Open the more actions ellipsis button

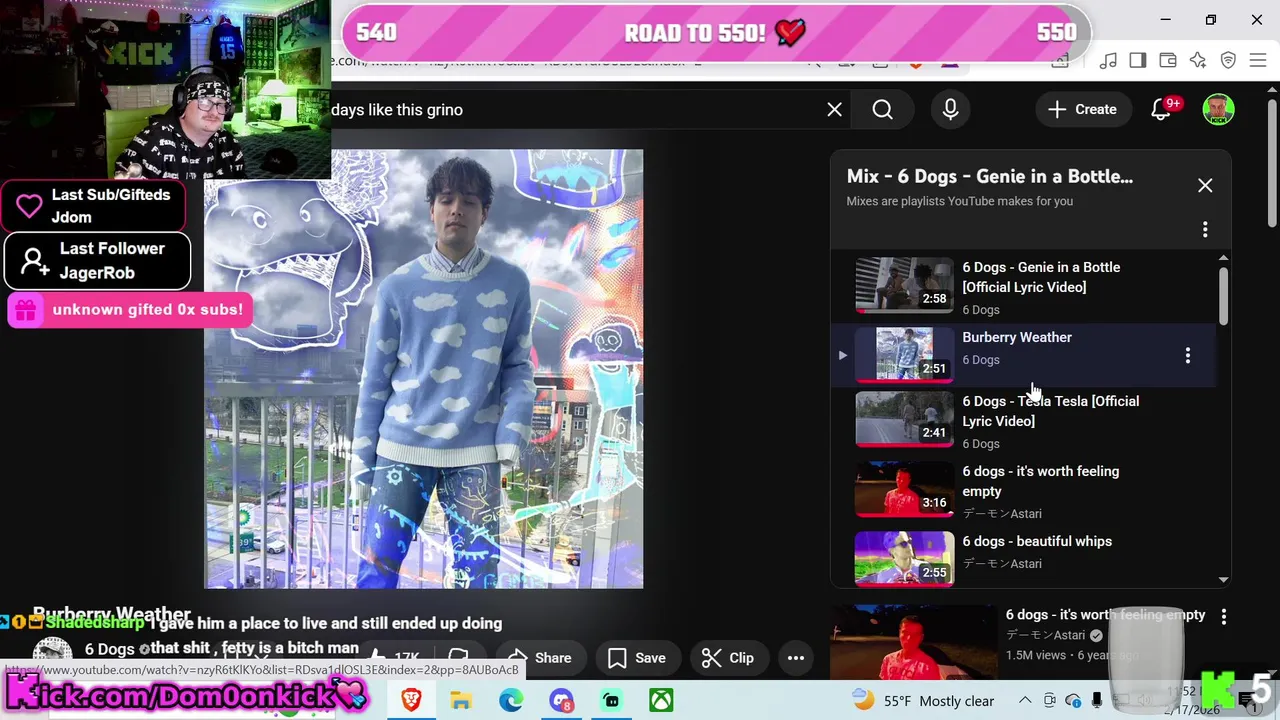coord(796,658)
